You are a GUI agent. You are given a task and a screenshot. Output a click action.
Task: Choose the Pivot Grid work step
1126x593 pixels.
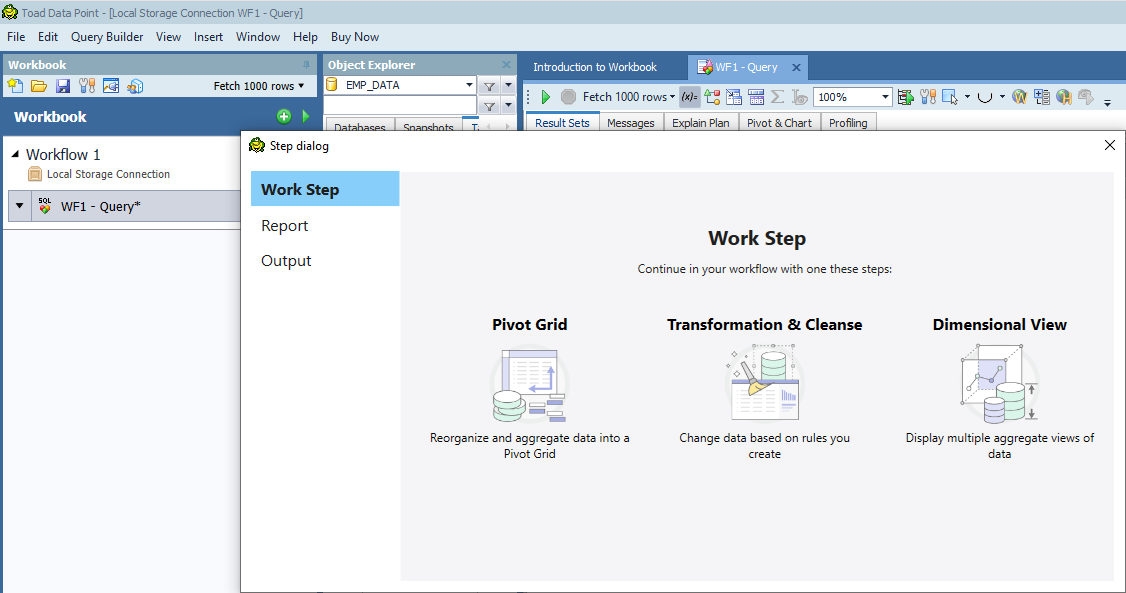[530, 388]
